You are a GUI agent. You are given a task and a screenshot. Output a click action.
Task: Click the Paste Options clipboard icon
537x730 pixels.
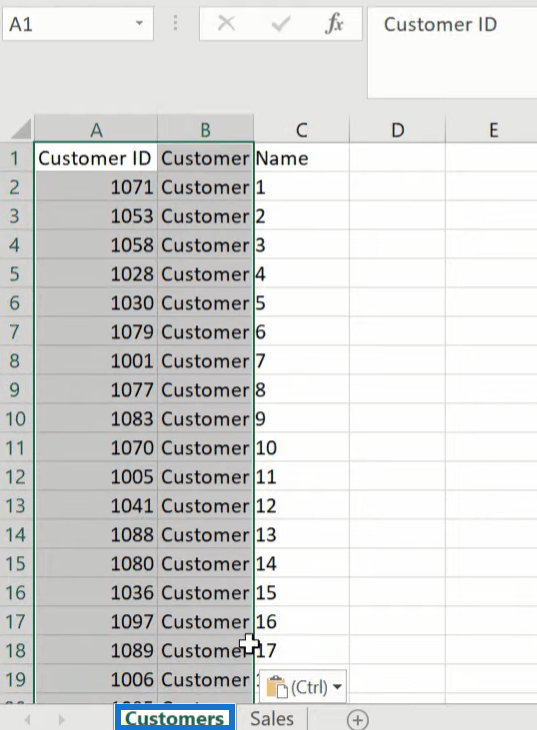click(278, 687)
